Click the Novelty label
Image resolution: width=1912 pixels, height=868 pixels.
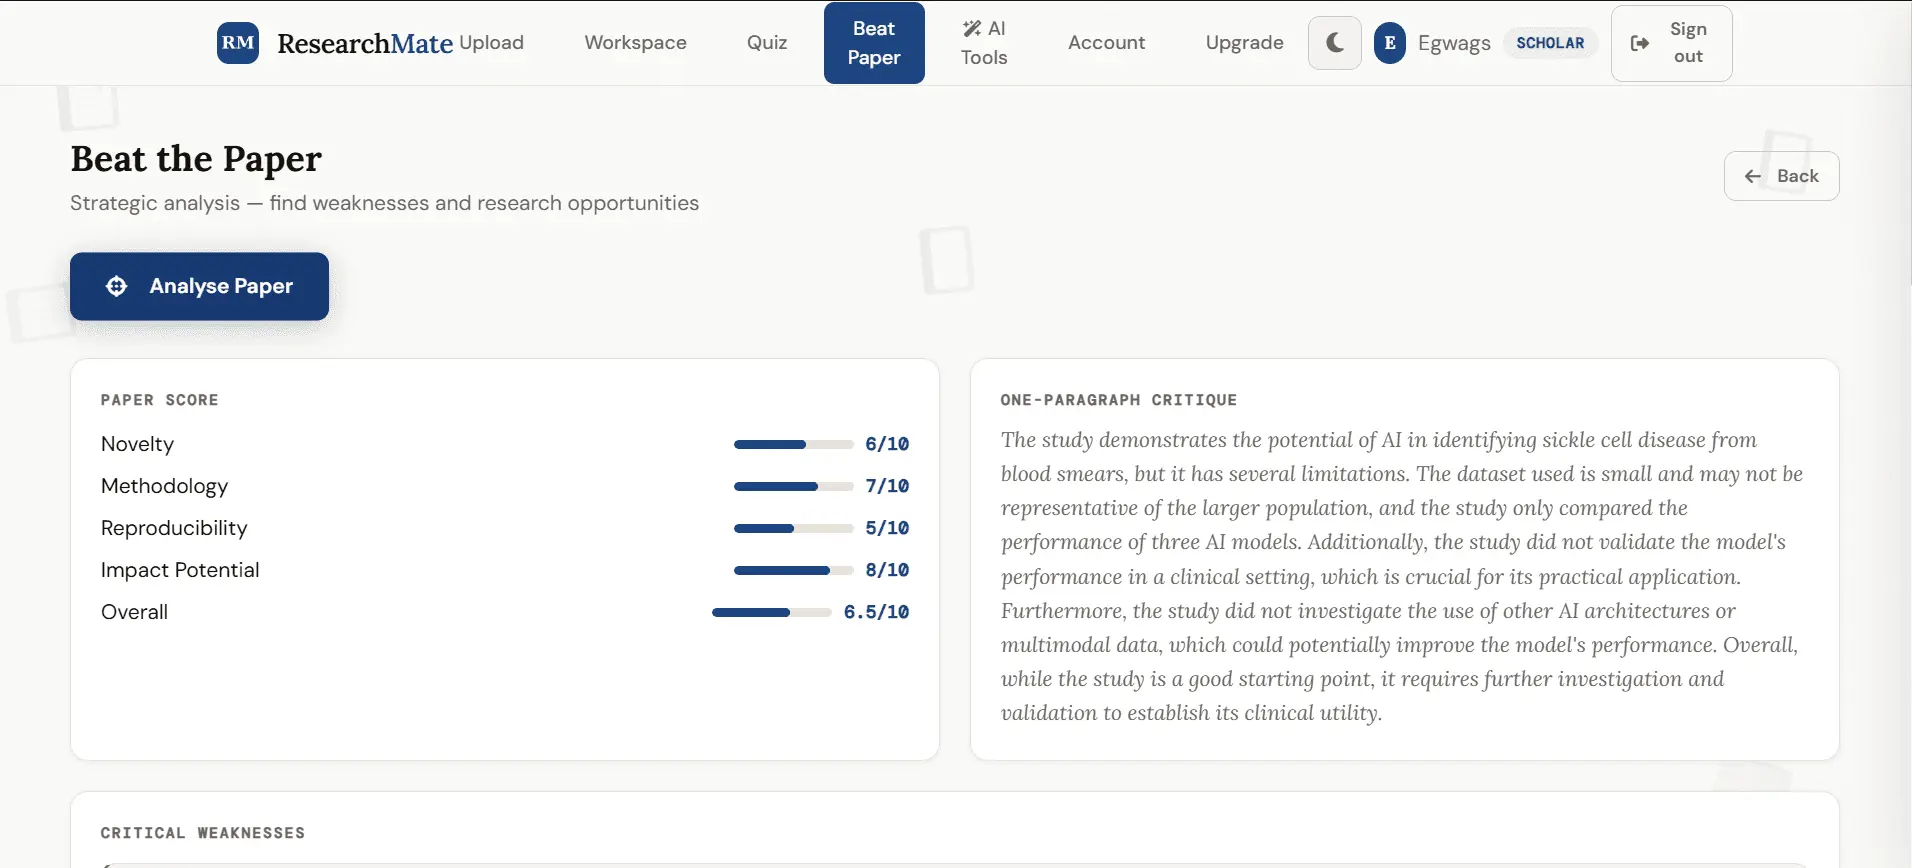point(137,444)
